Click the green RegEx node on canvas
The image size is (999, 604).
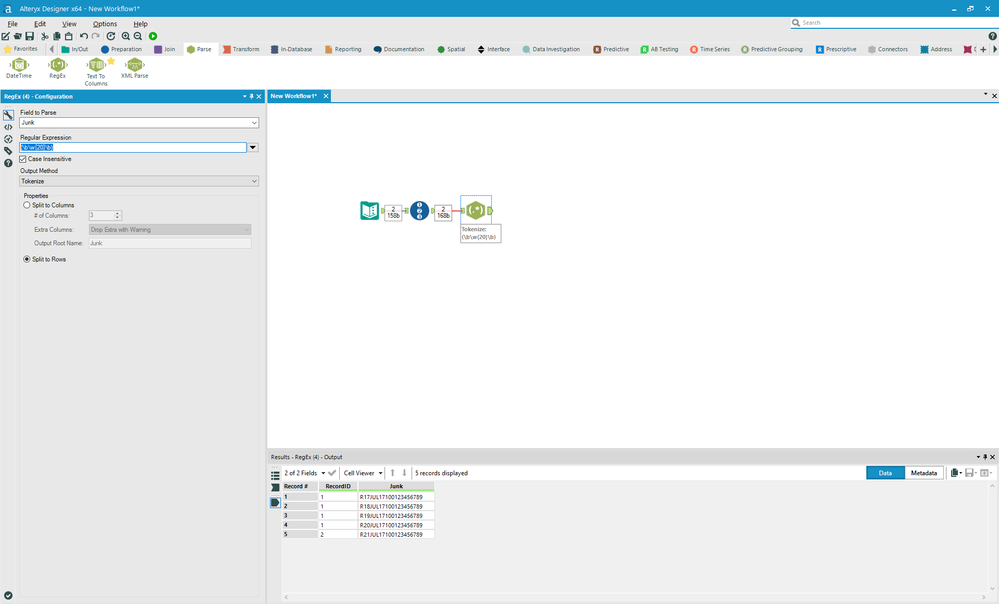(x=475, y=210)
